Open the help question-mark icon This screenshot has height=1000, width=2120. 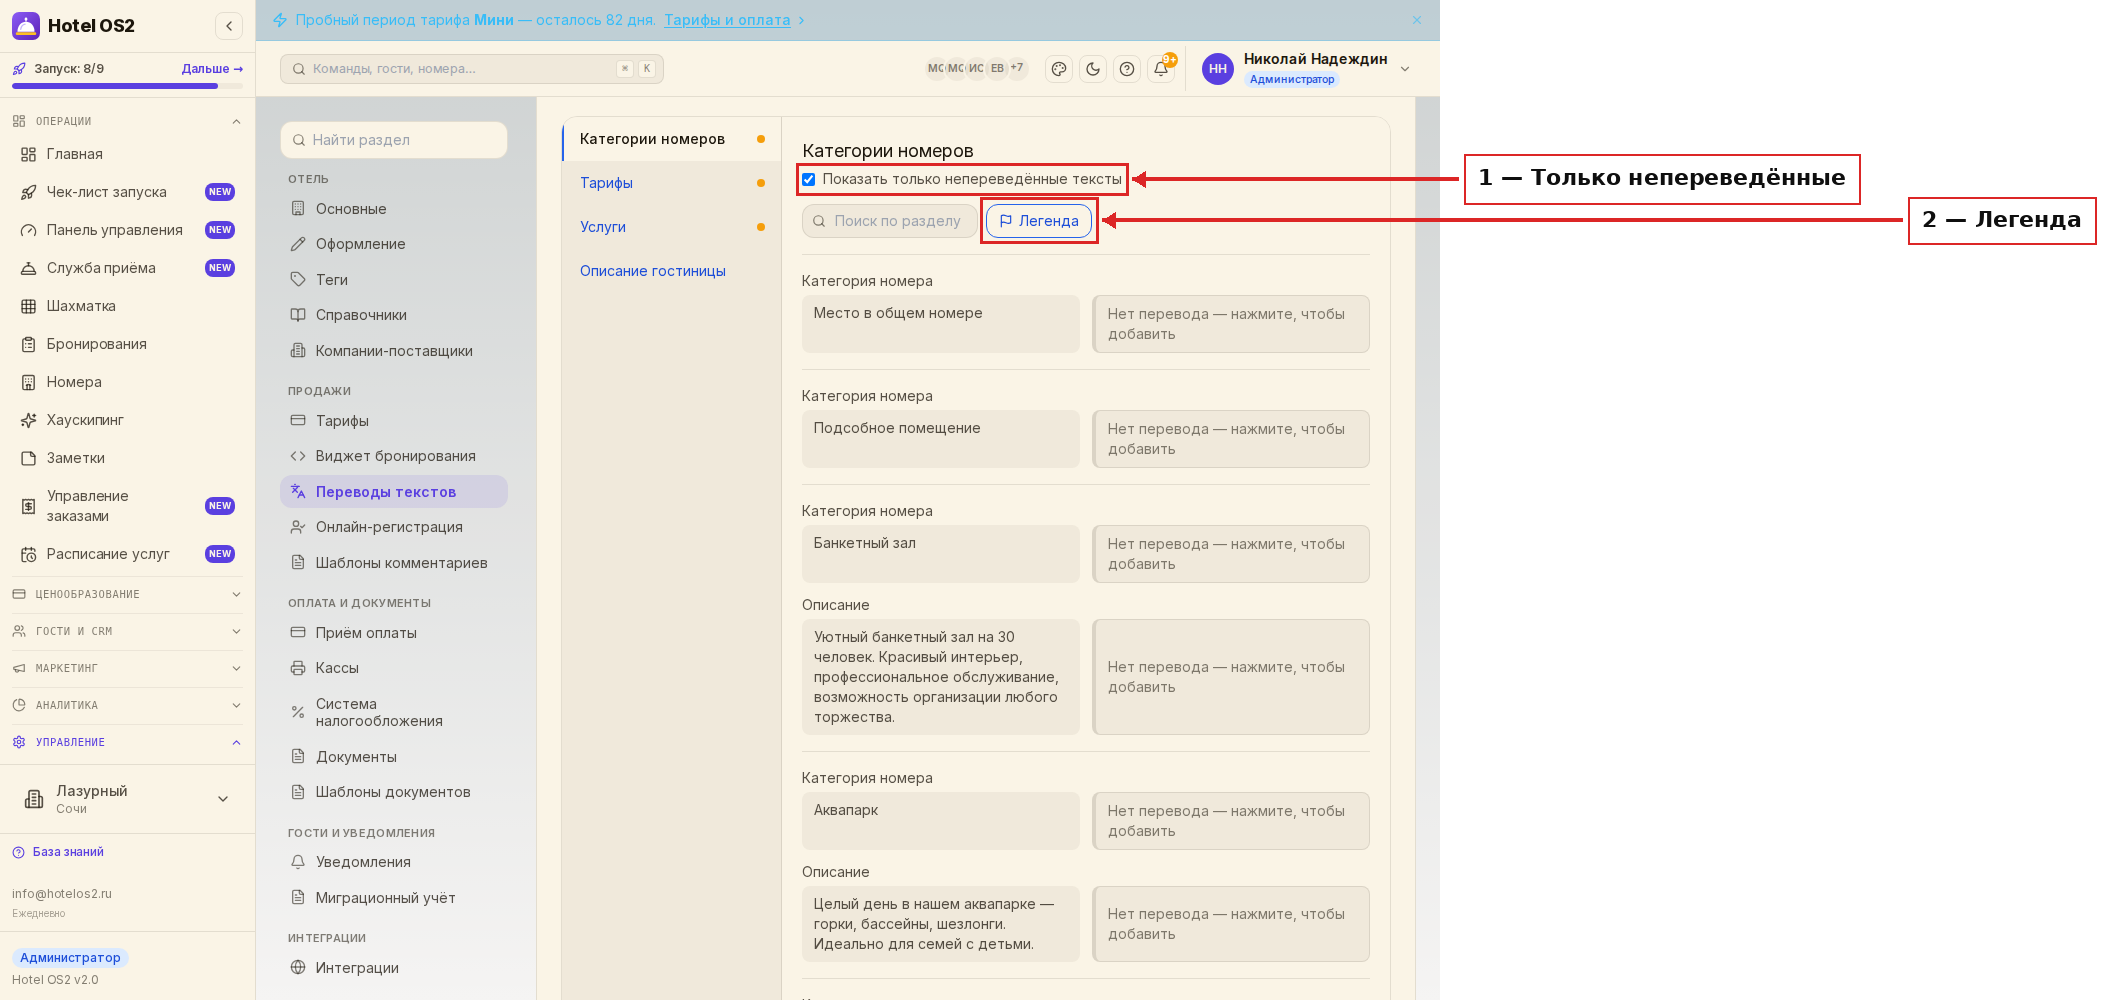1127,69
